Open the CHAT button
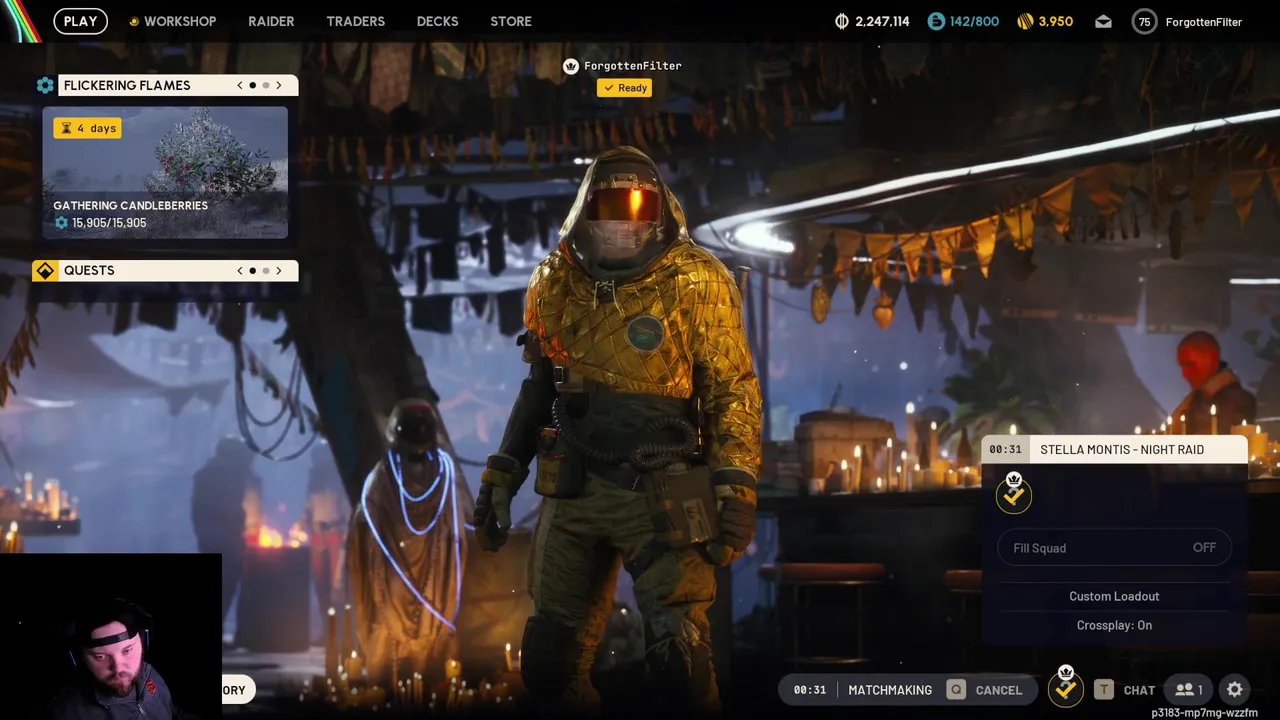This screenshot has width=1280, height=720. coord(1139,690)
